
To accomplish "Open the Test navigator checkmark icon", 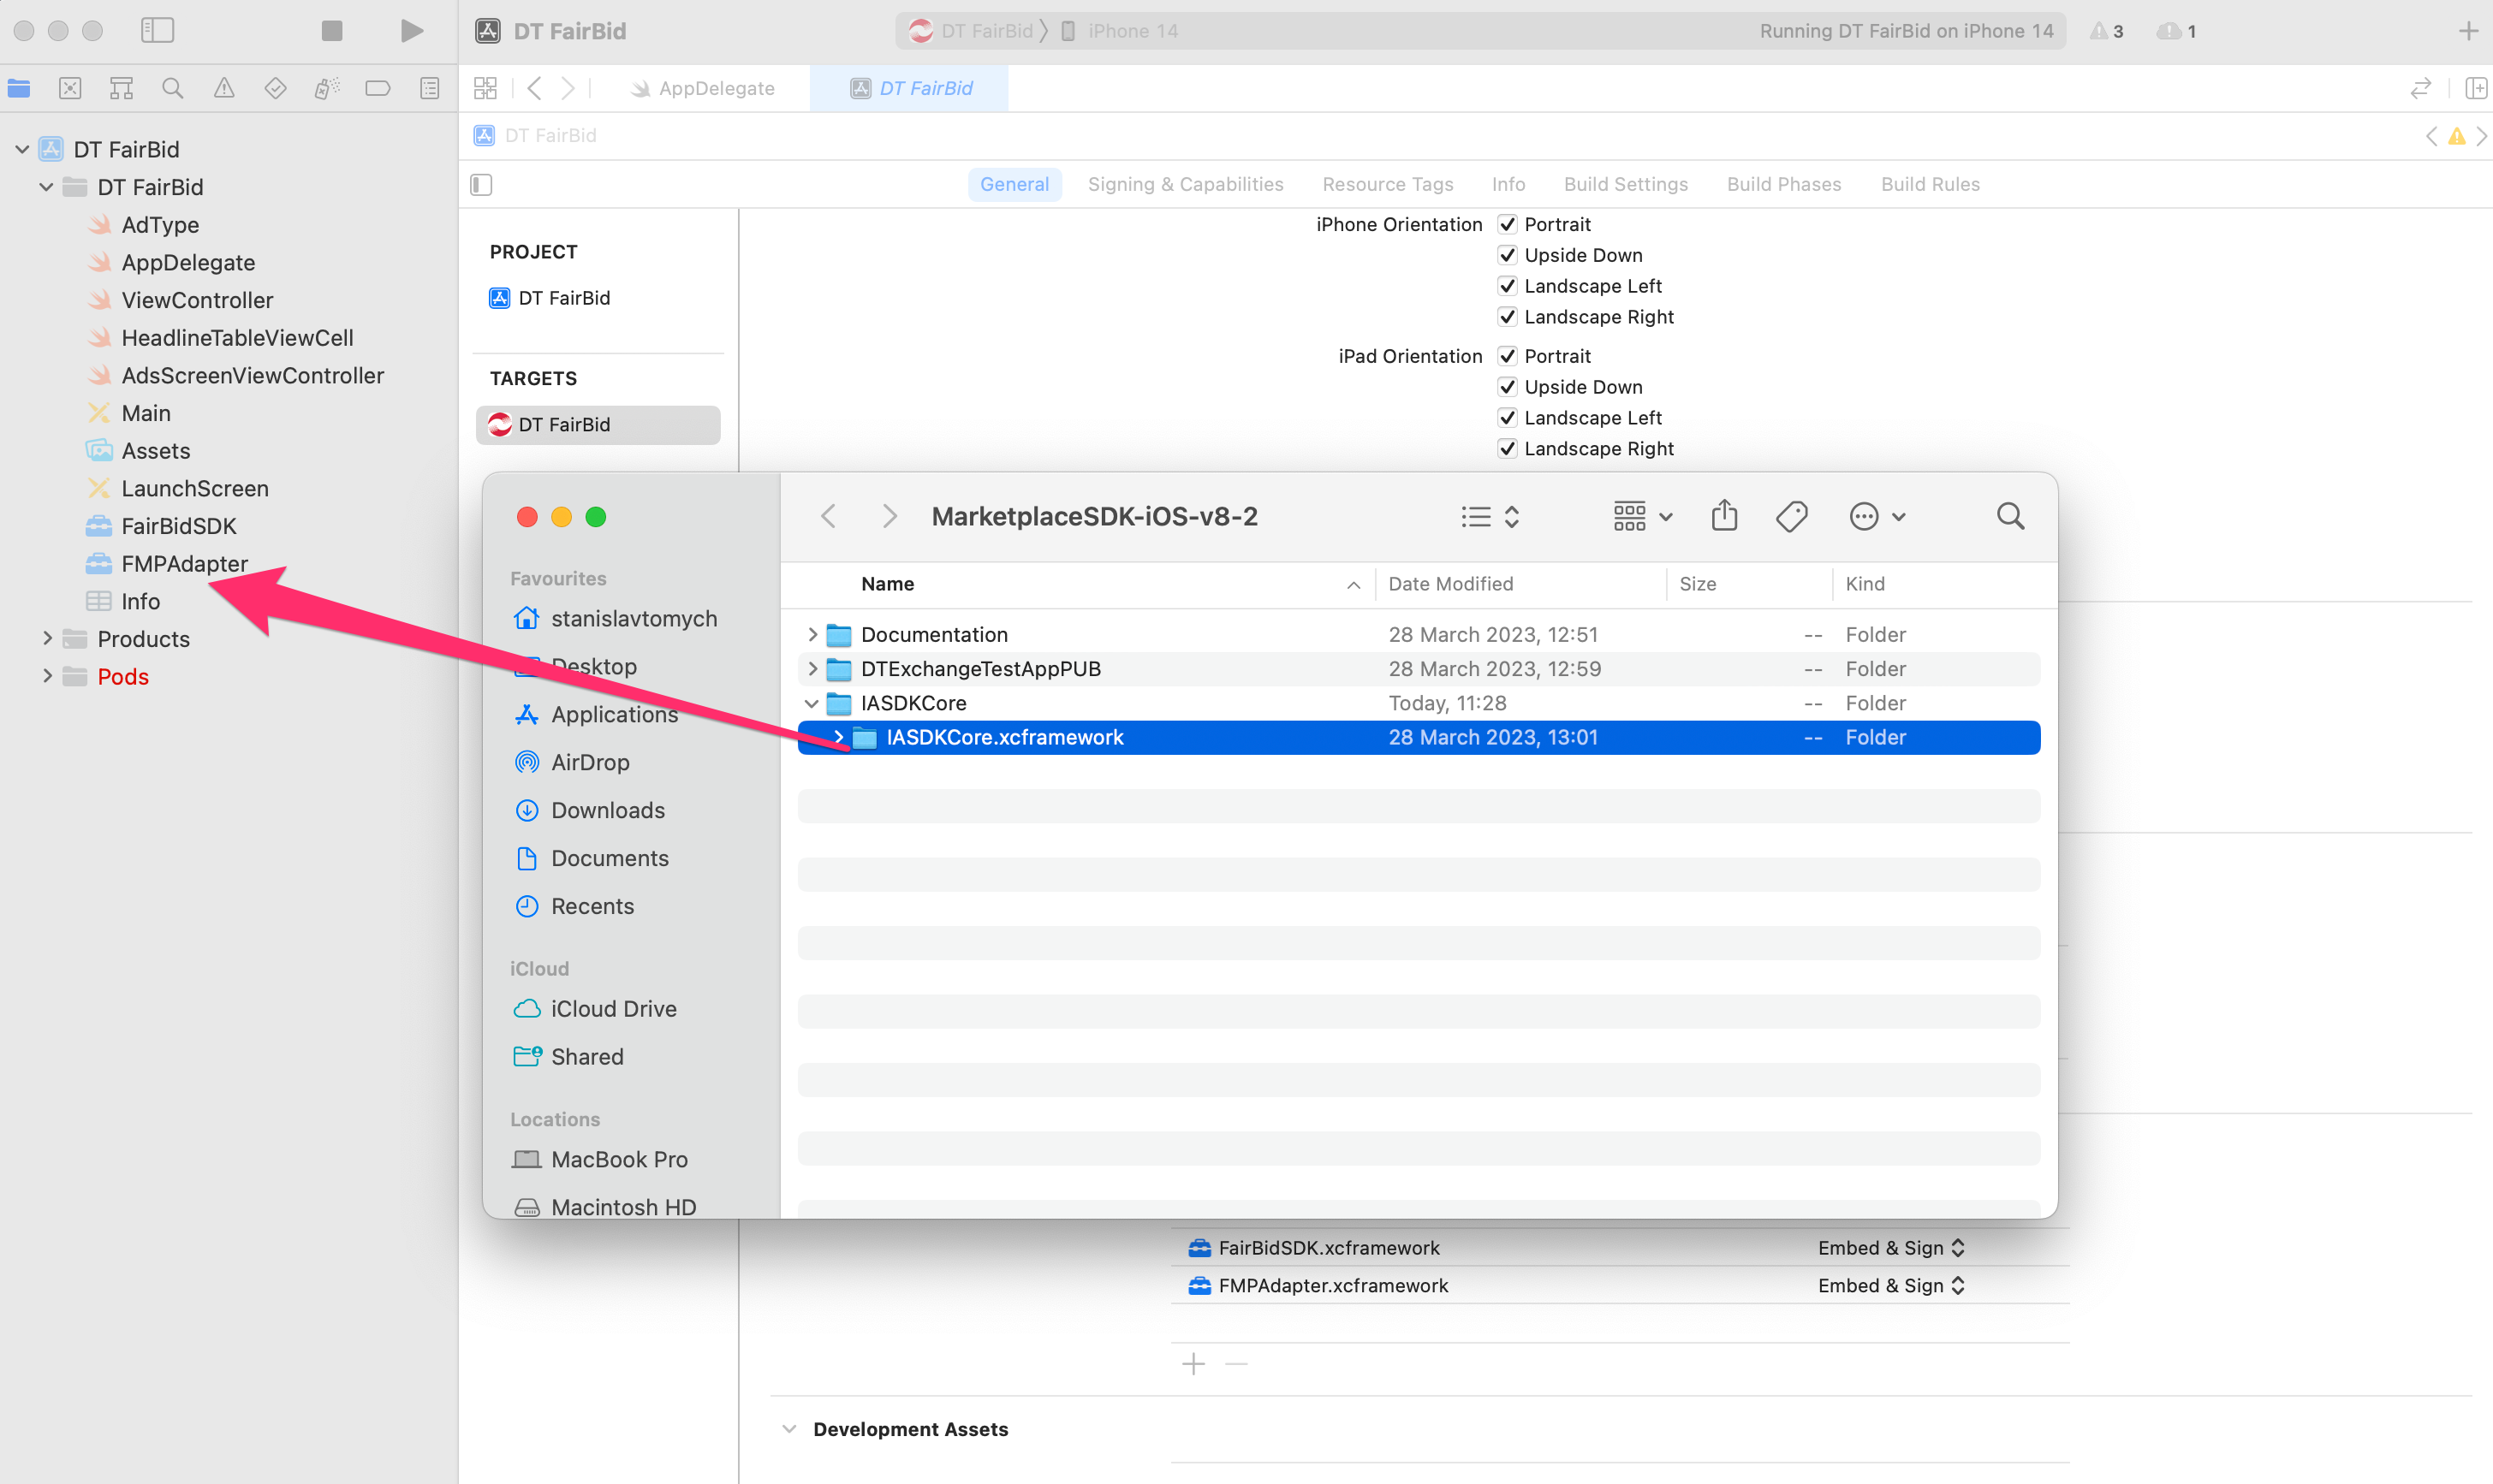I will coord(275,88).
